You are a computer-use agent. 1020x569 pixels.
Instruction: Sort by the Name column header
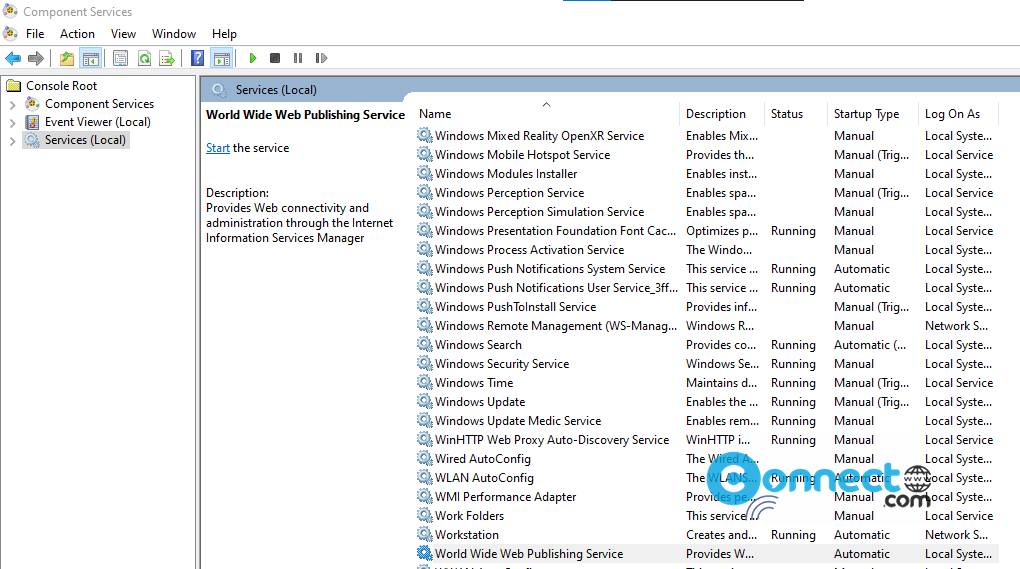click(547, 114)
